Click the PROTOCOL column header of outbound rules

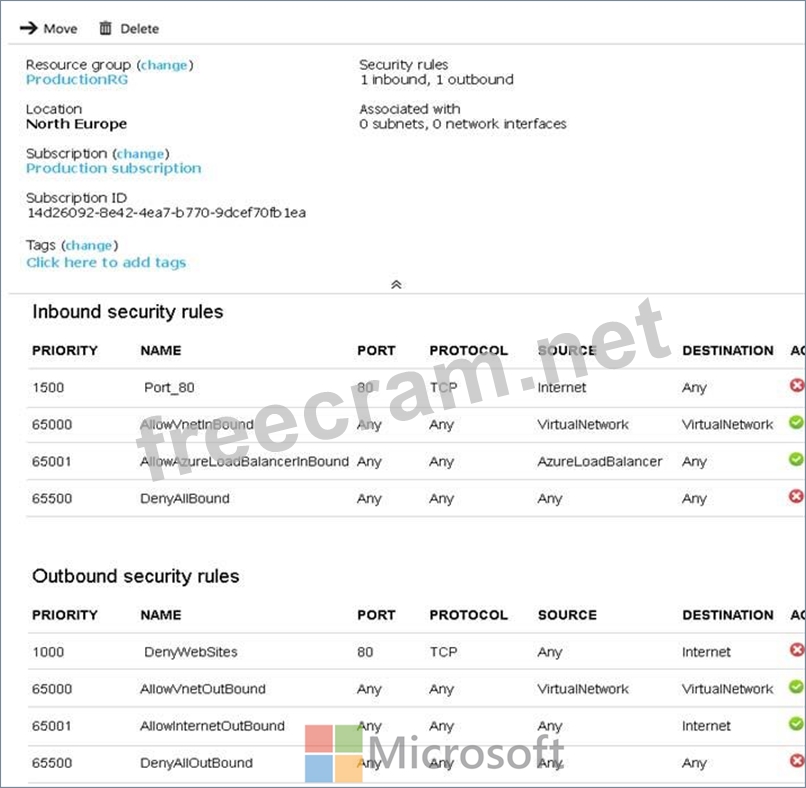468,615
